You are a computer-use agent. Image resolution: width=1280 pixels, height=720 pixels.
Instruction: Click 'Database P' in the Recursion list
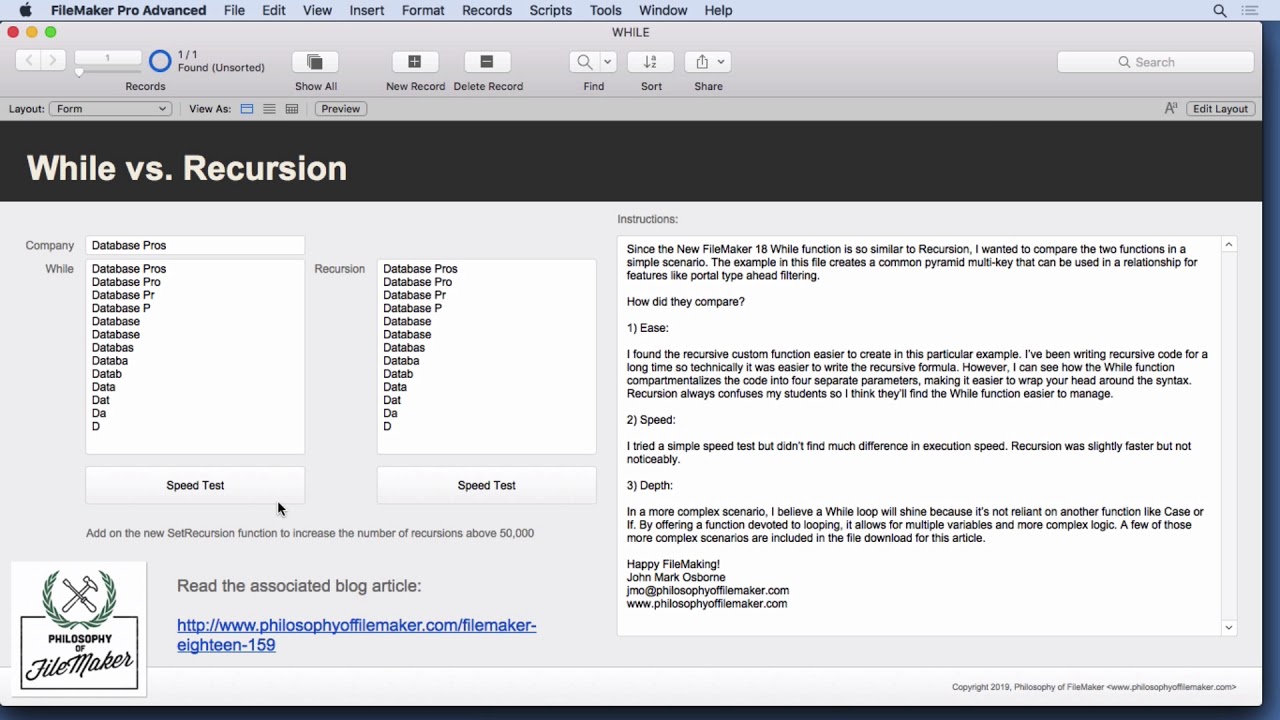pyautogui.click(x=413, y=308)
